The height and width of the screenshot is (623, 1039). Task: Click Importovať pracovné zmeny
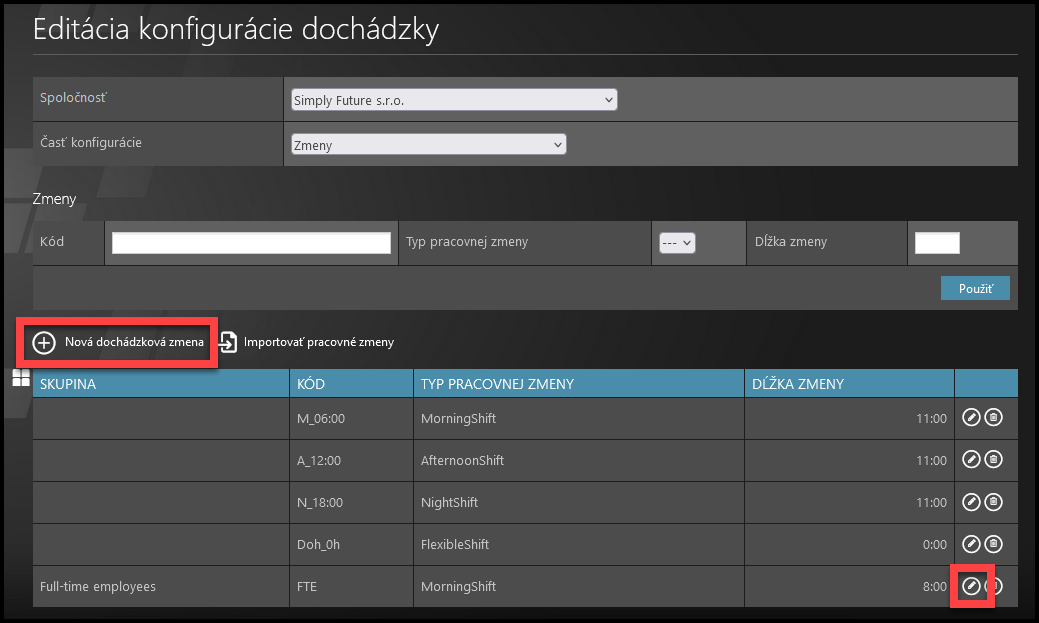pos(307,342)
